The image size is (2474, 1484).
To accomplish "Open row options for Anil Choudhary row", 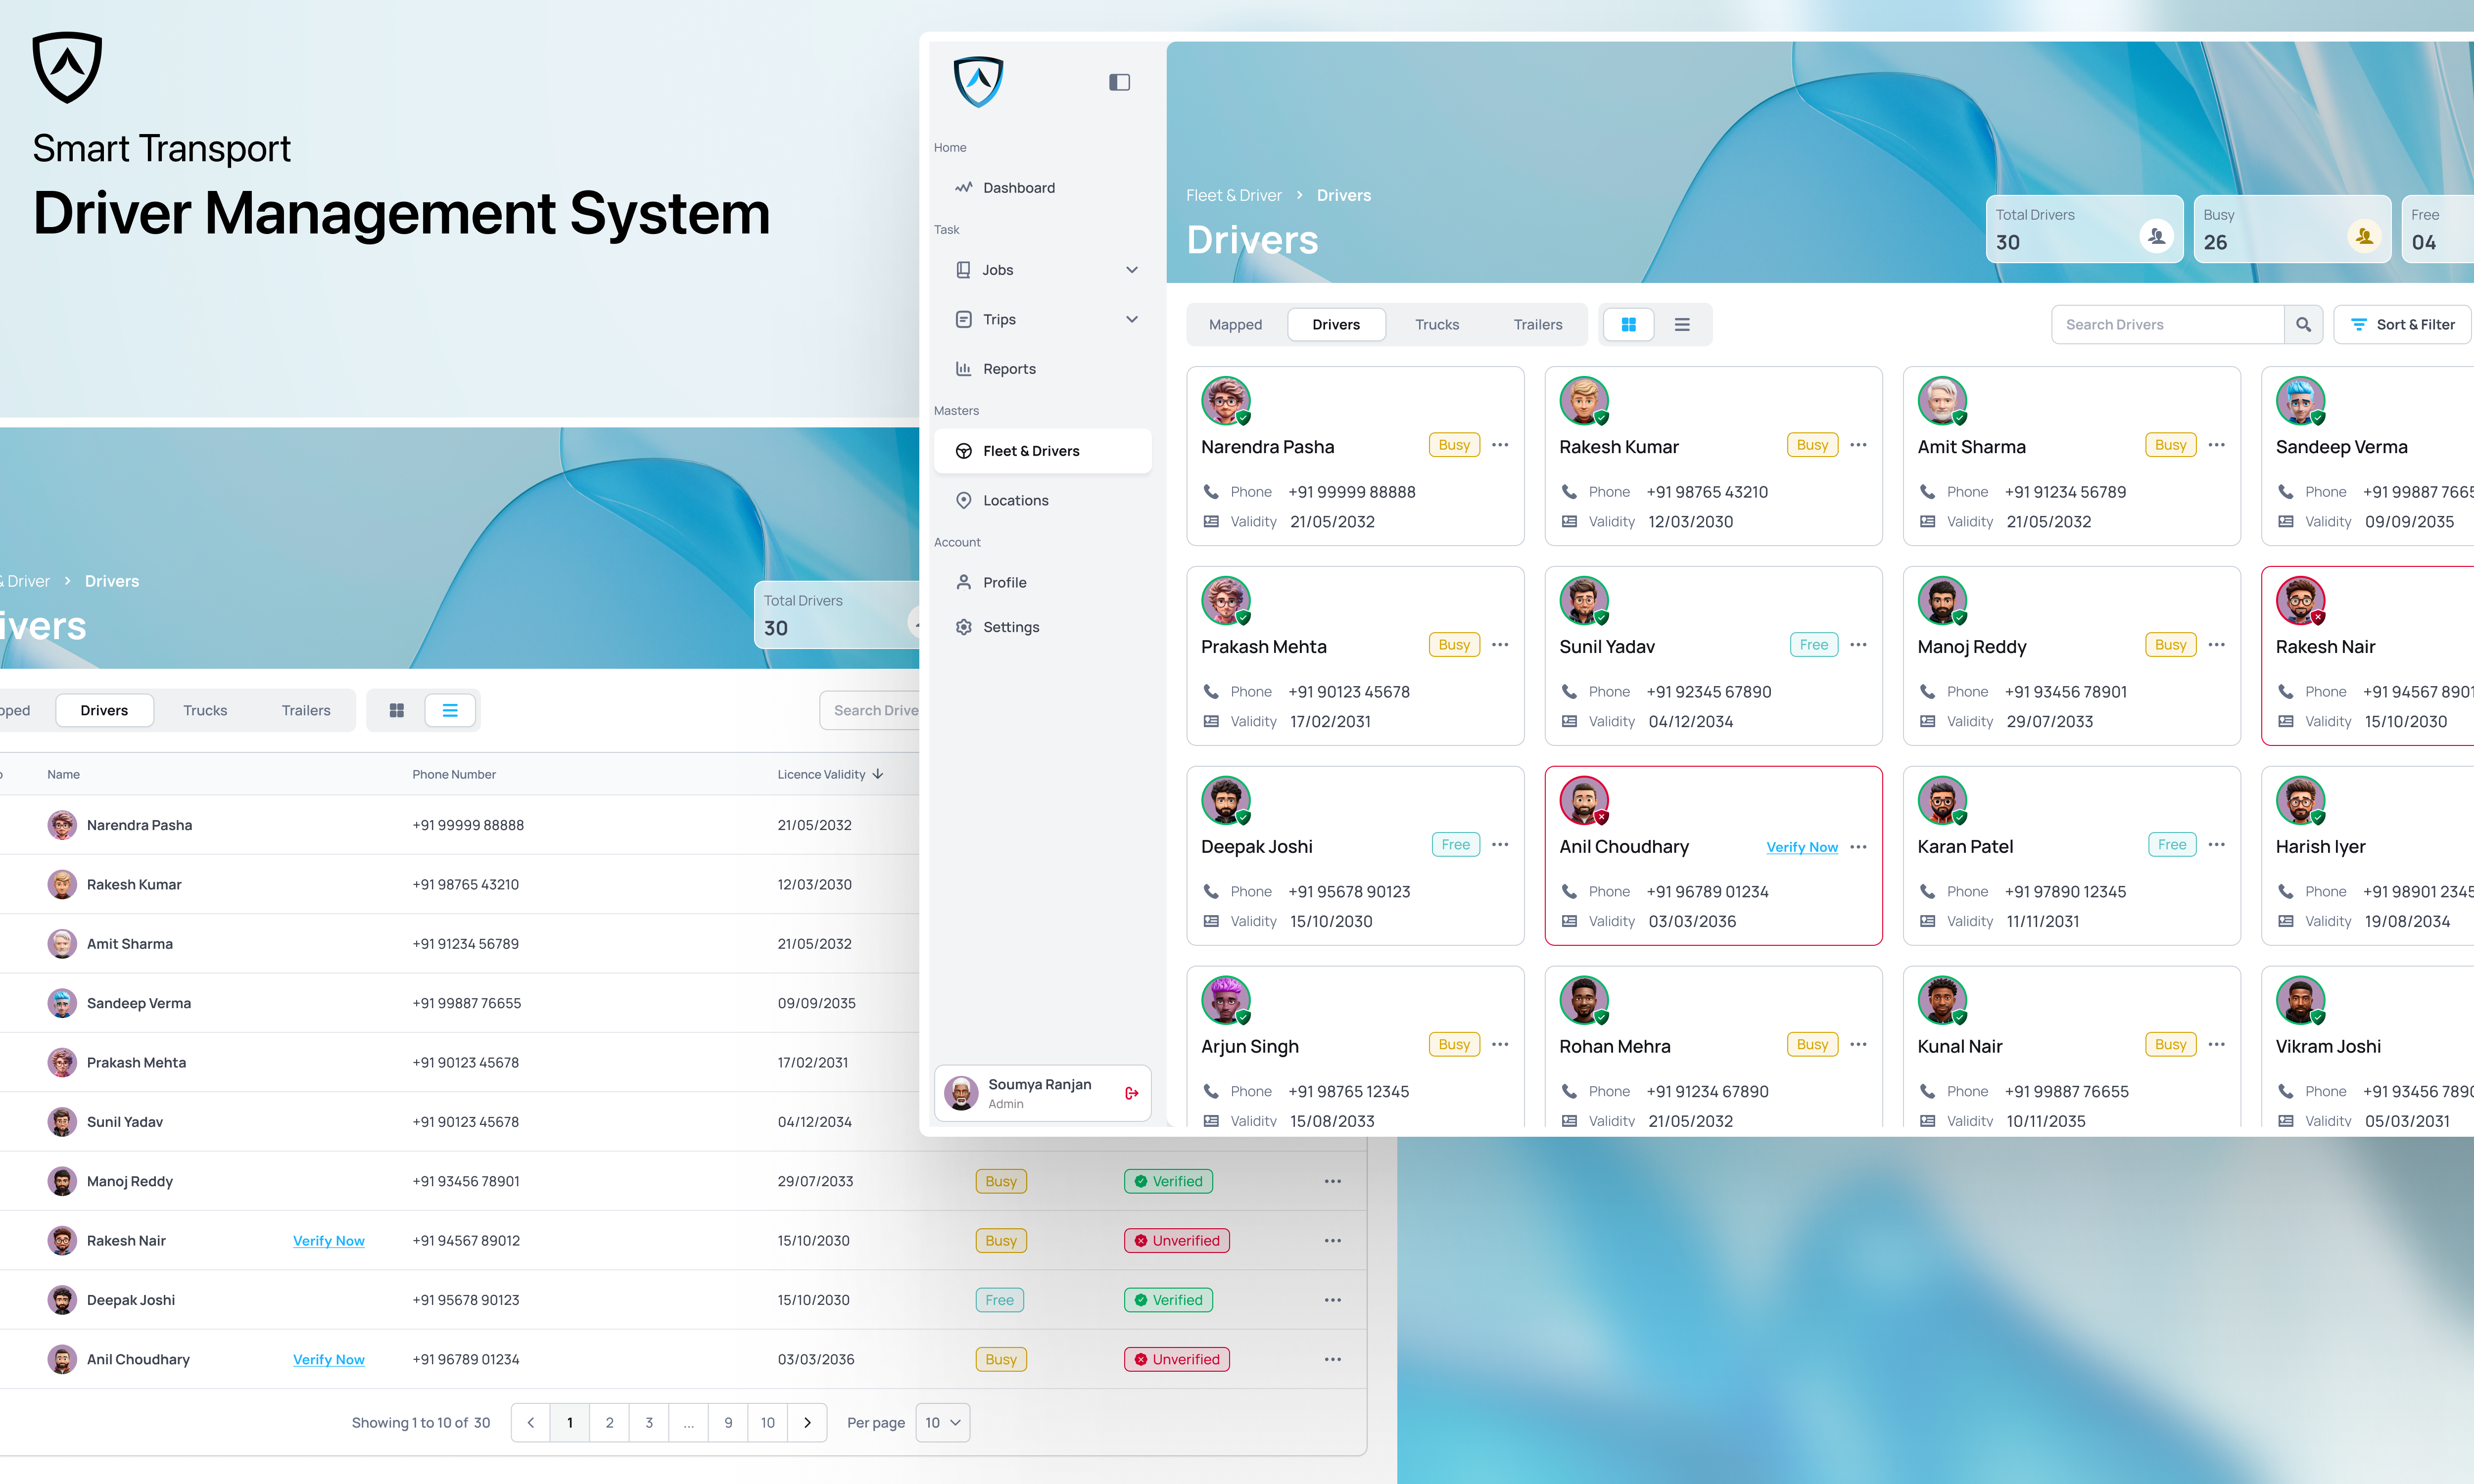I will 1333,1360.
